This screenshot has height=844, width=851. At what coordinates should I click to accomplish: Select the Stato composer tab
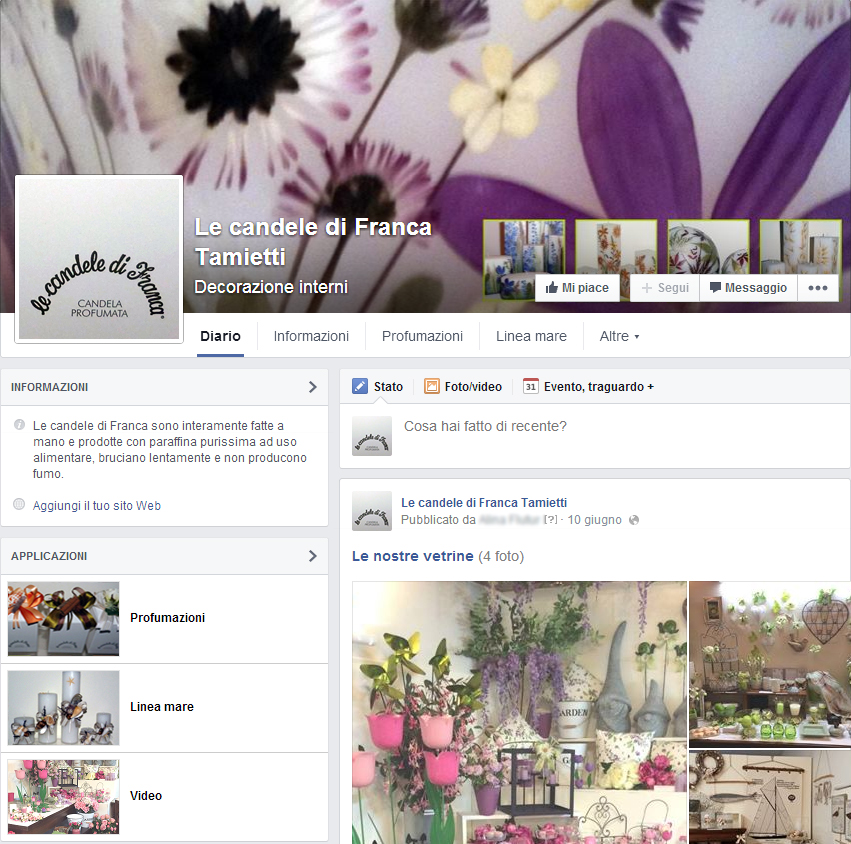(378, 386)
